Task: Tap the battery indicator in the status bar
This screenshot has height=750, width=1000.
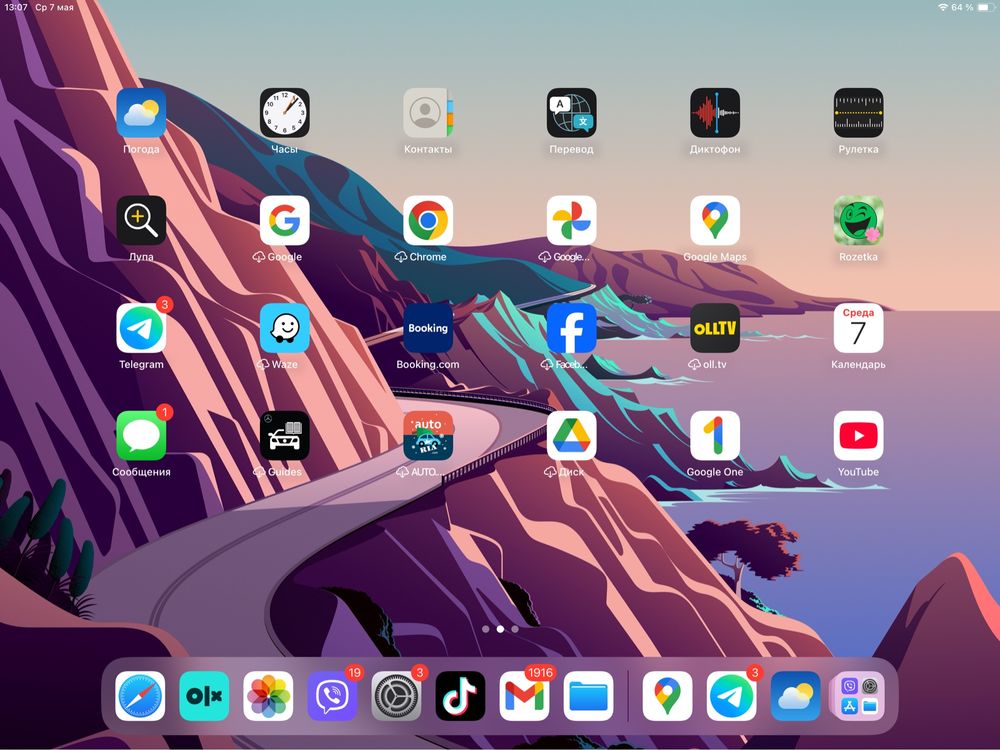Action: coord(986,8)
